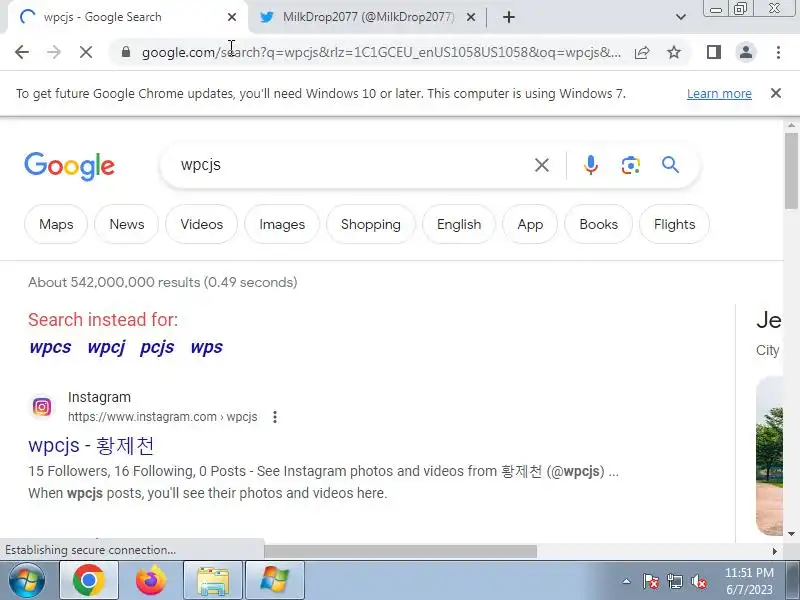Image resolution: width=800 pixels, height=600 pixels.
Task: Click the instagram.com › wpcjs URL
Action: (163, 417)
